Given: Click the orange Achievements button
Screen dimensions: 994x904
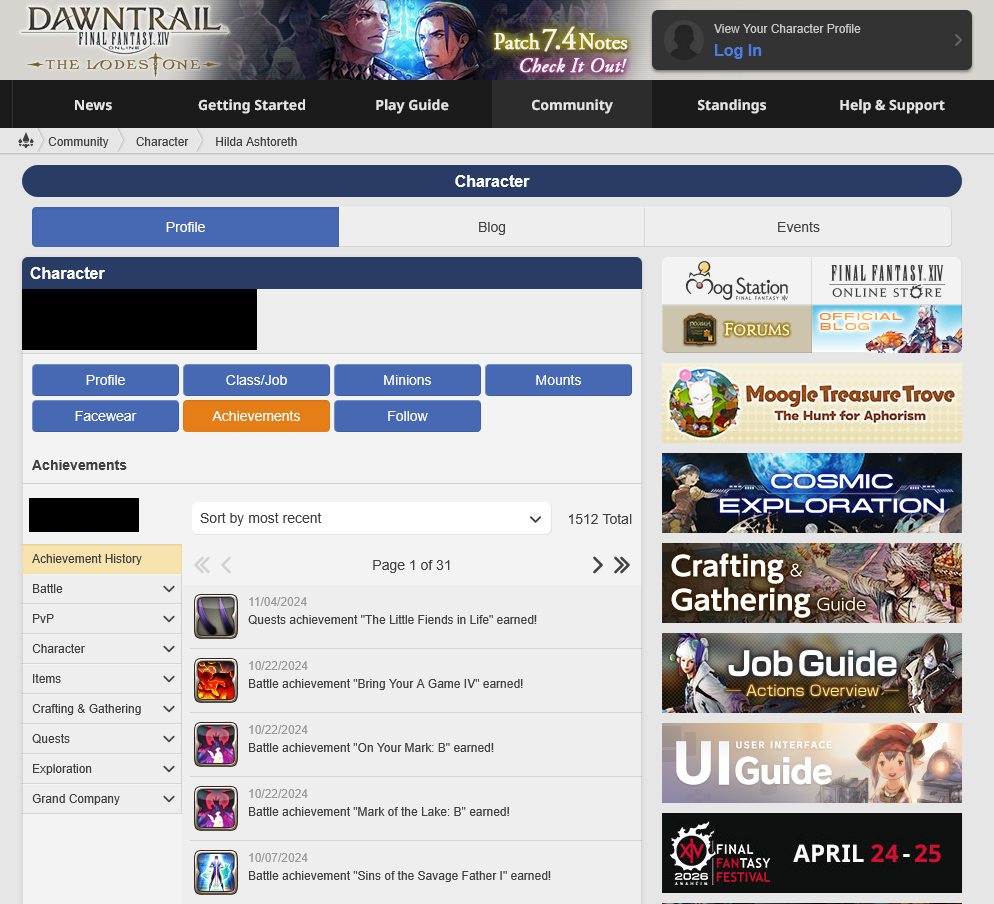Looking at the screenshot, I should tap(256, 416).
